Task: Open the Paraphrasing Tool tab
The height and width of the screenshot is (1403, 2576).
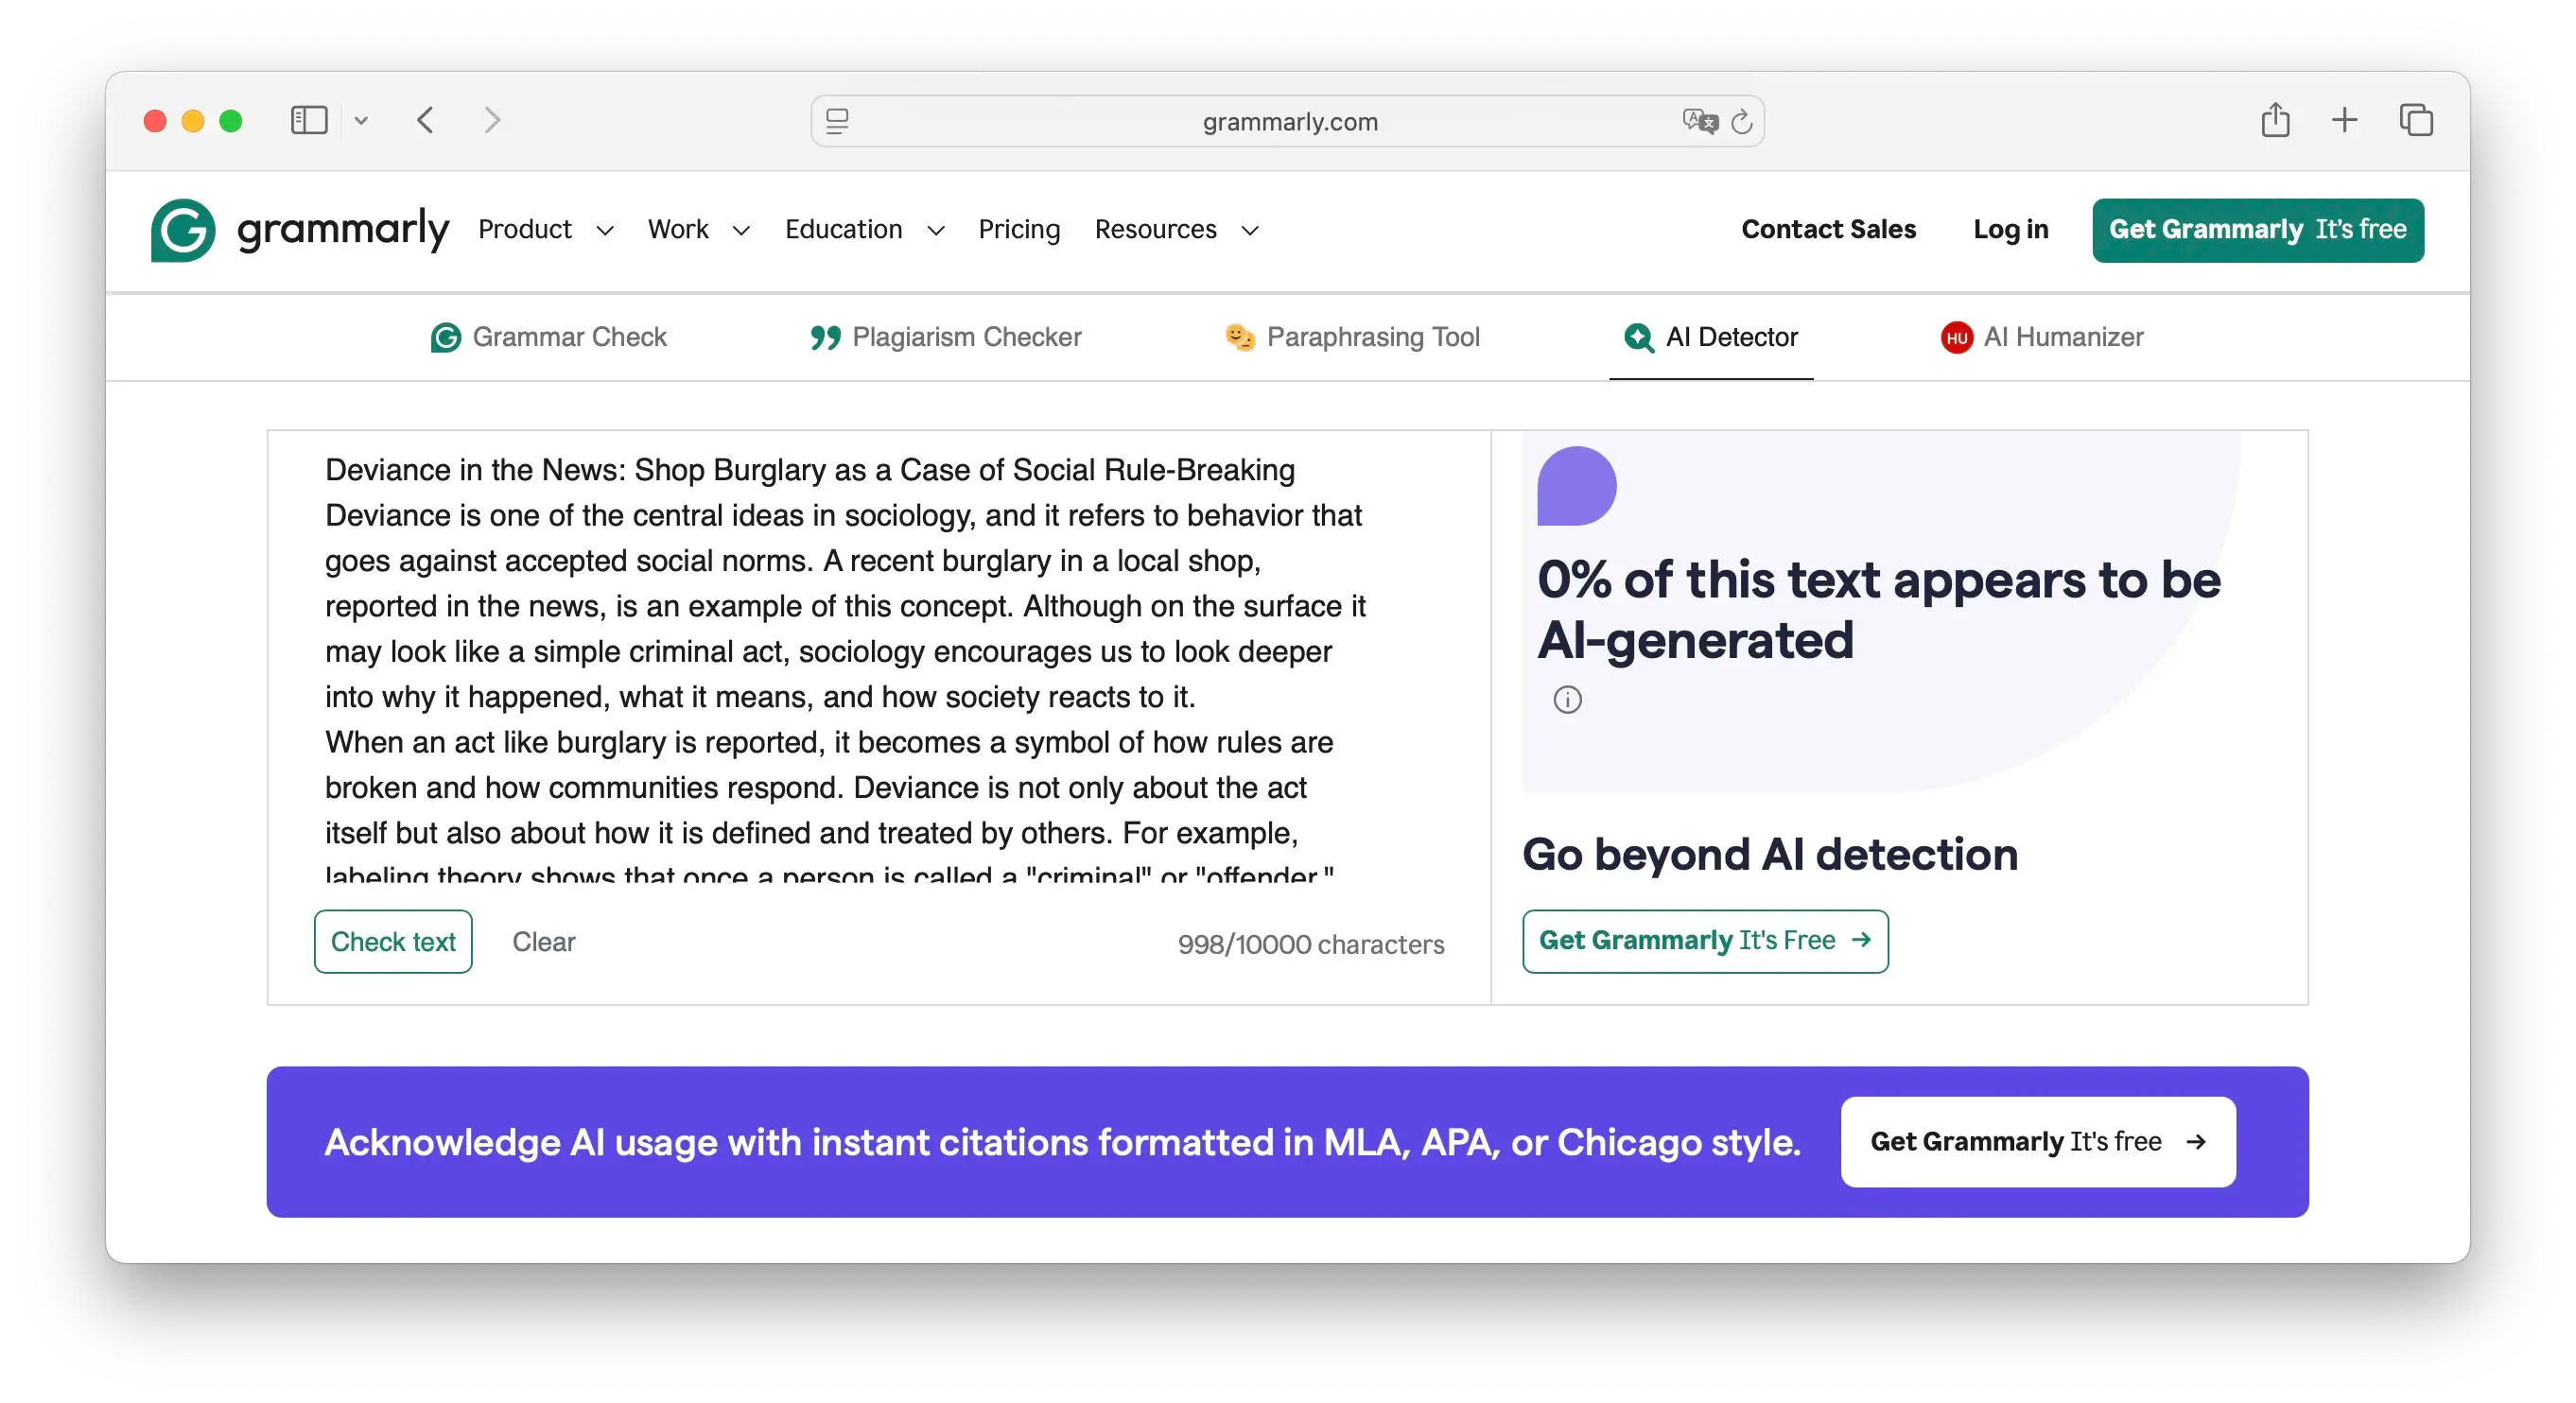Action: coord(1353,337)
